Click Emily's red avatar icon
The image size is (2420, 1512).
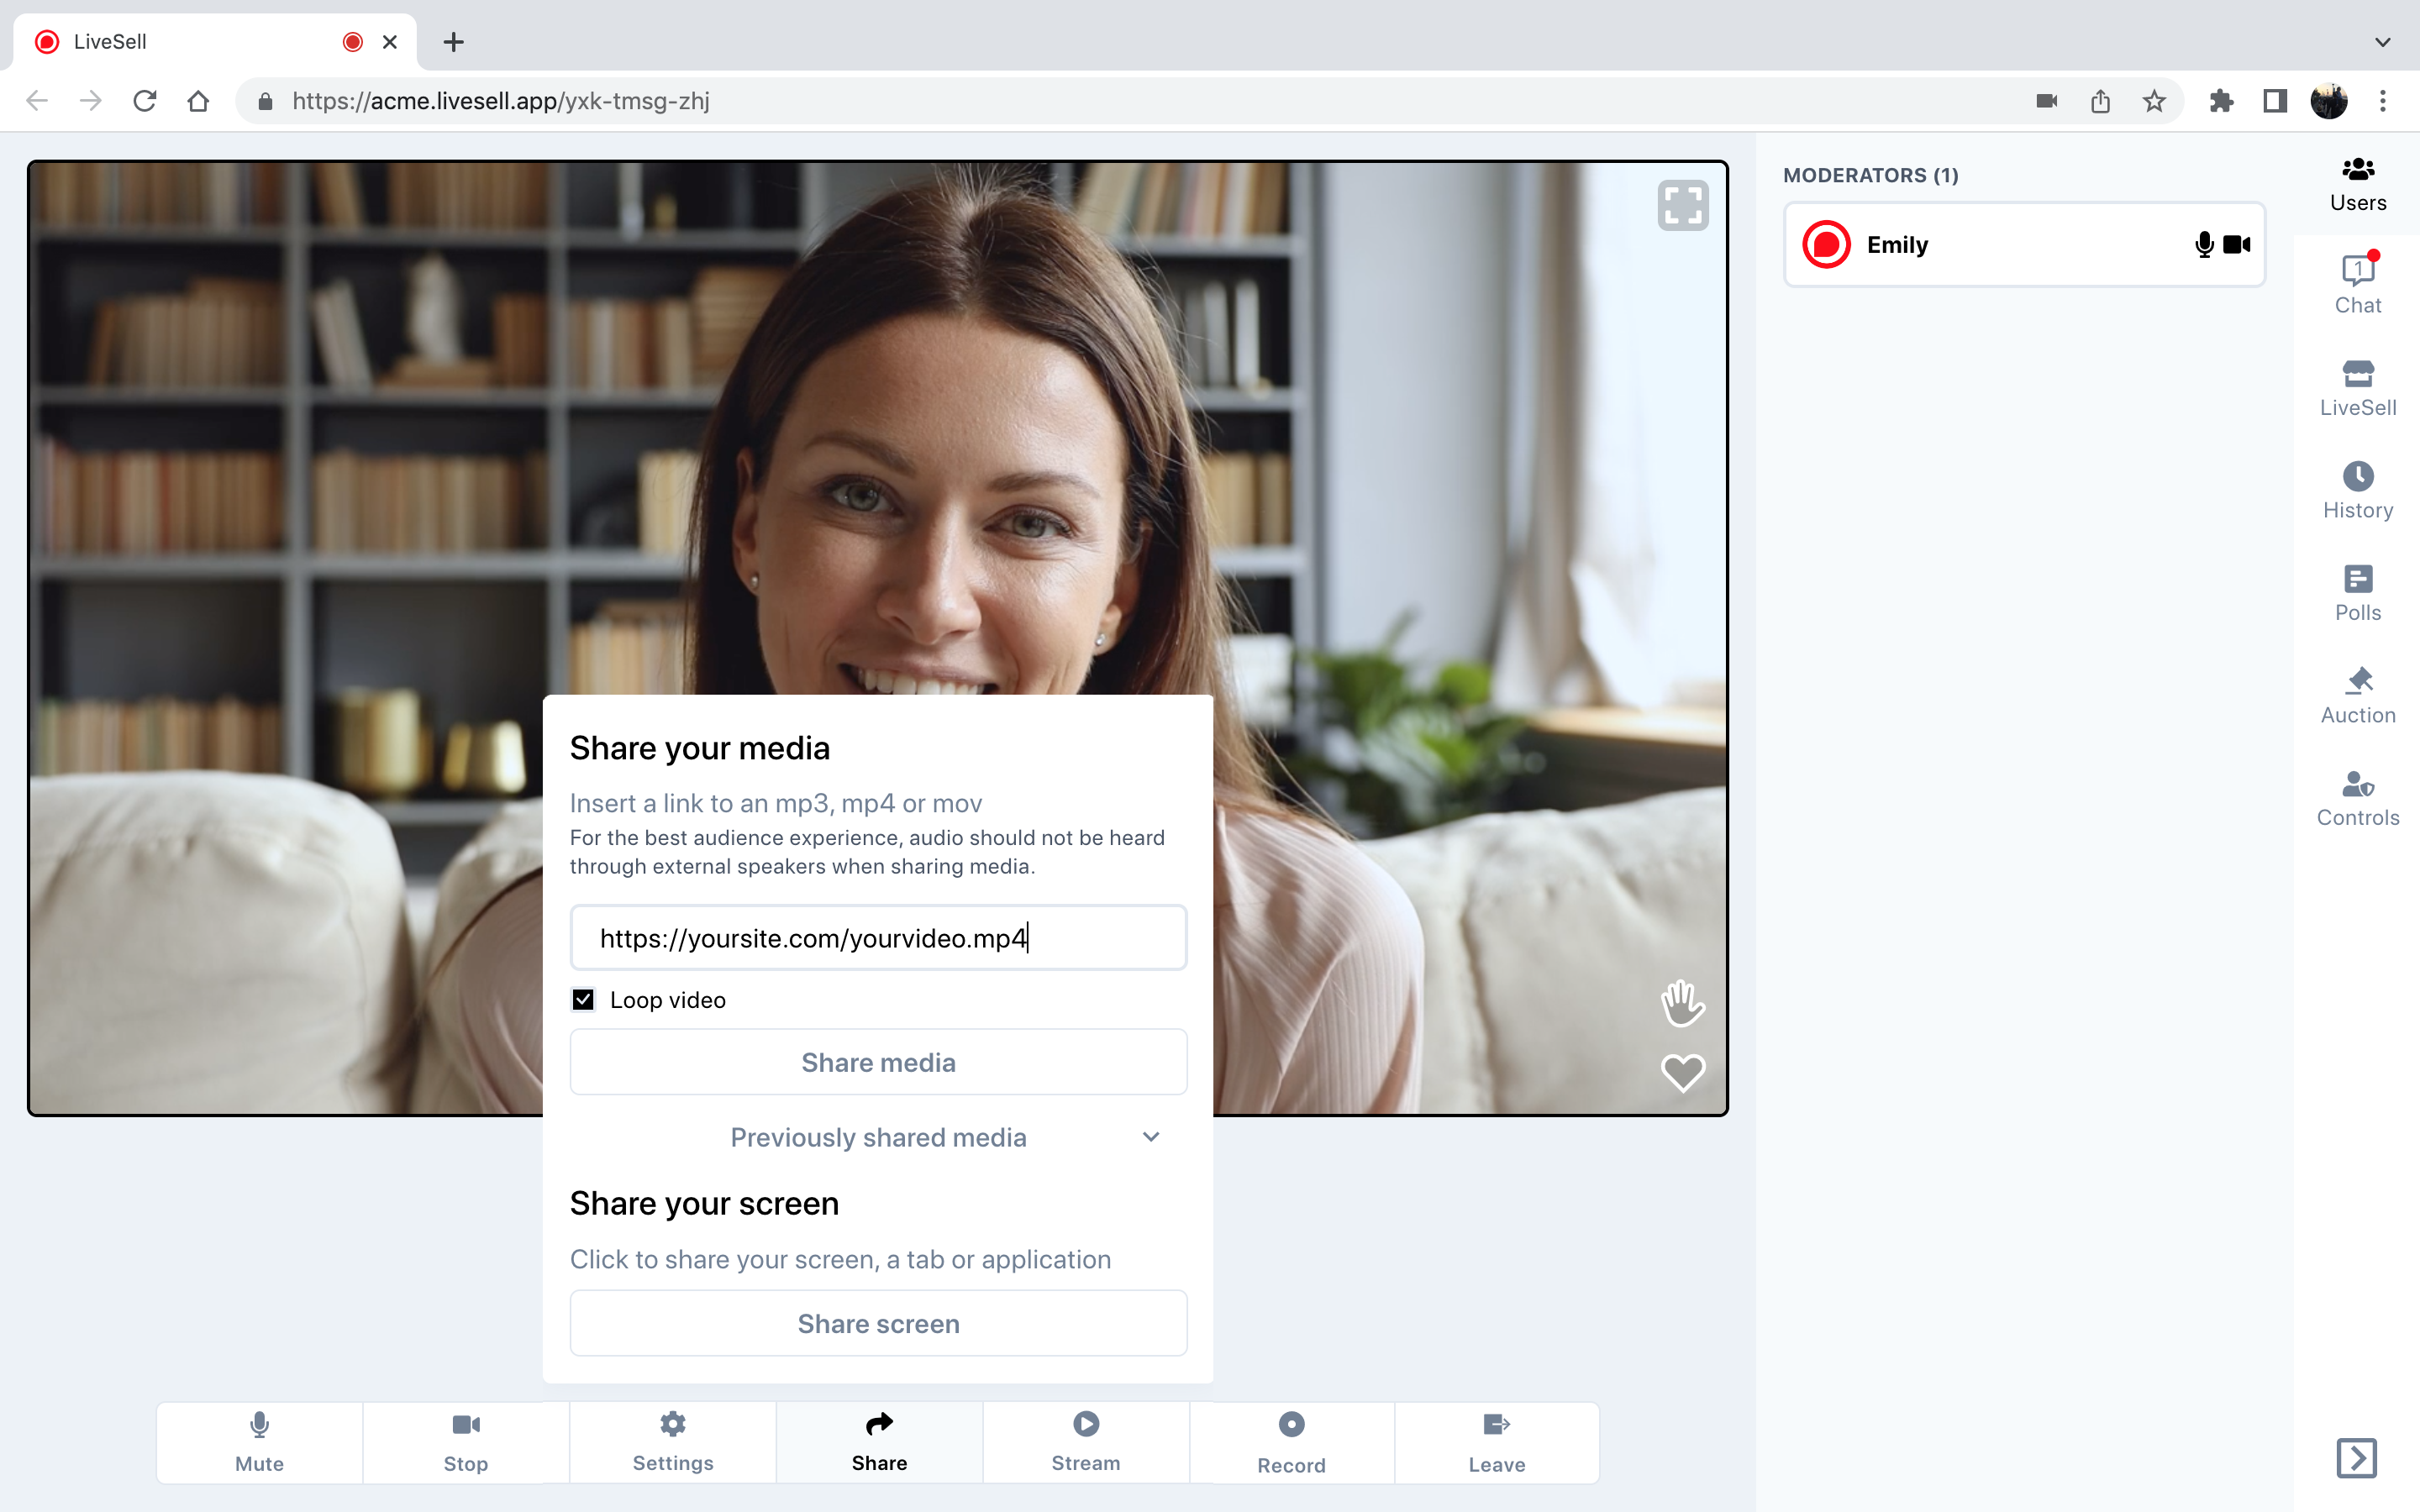[x=1826, y=245]
